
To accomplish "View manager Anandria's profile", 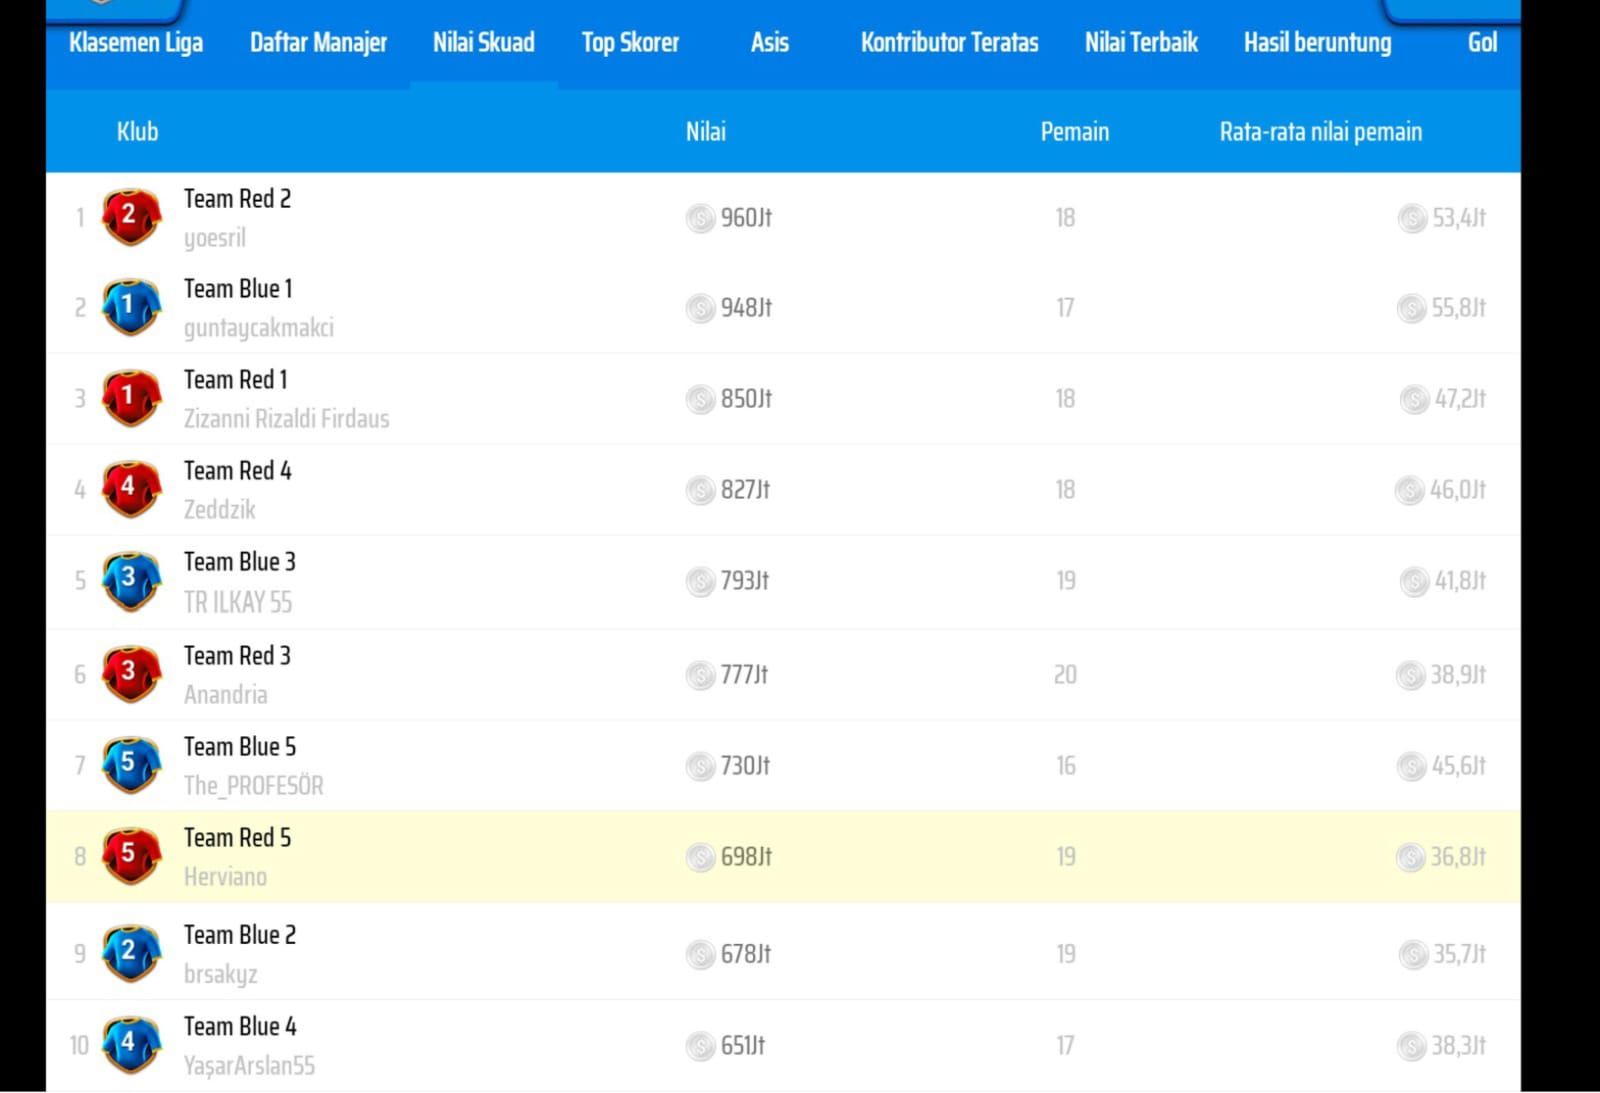I will pos(226,694).
